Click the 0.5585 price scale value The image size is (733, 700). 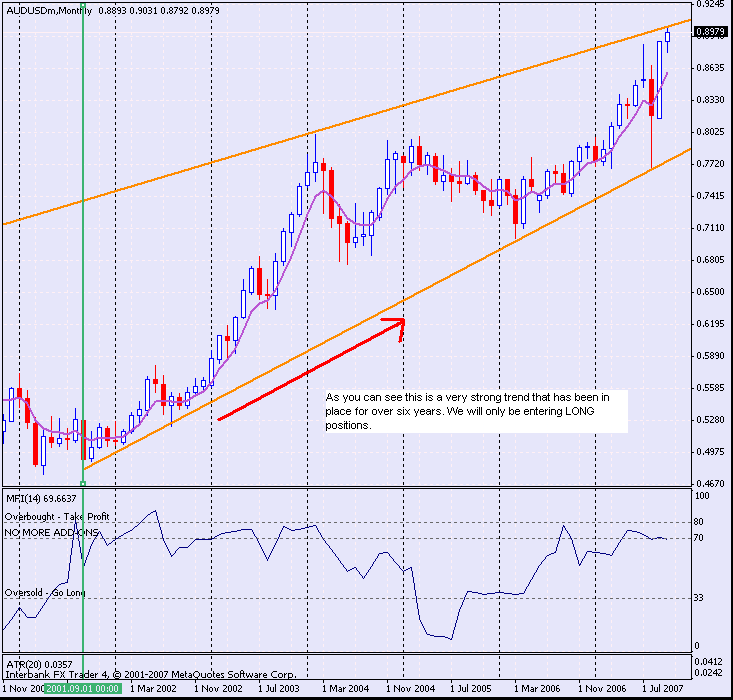(711, 388)
